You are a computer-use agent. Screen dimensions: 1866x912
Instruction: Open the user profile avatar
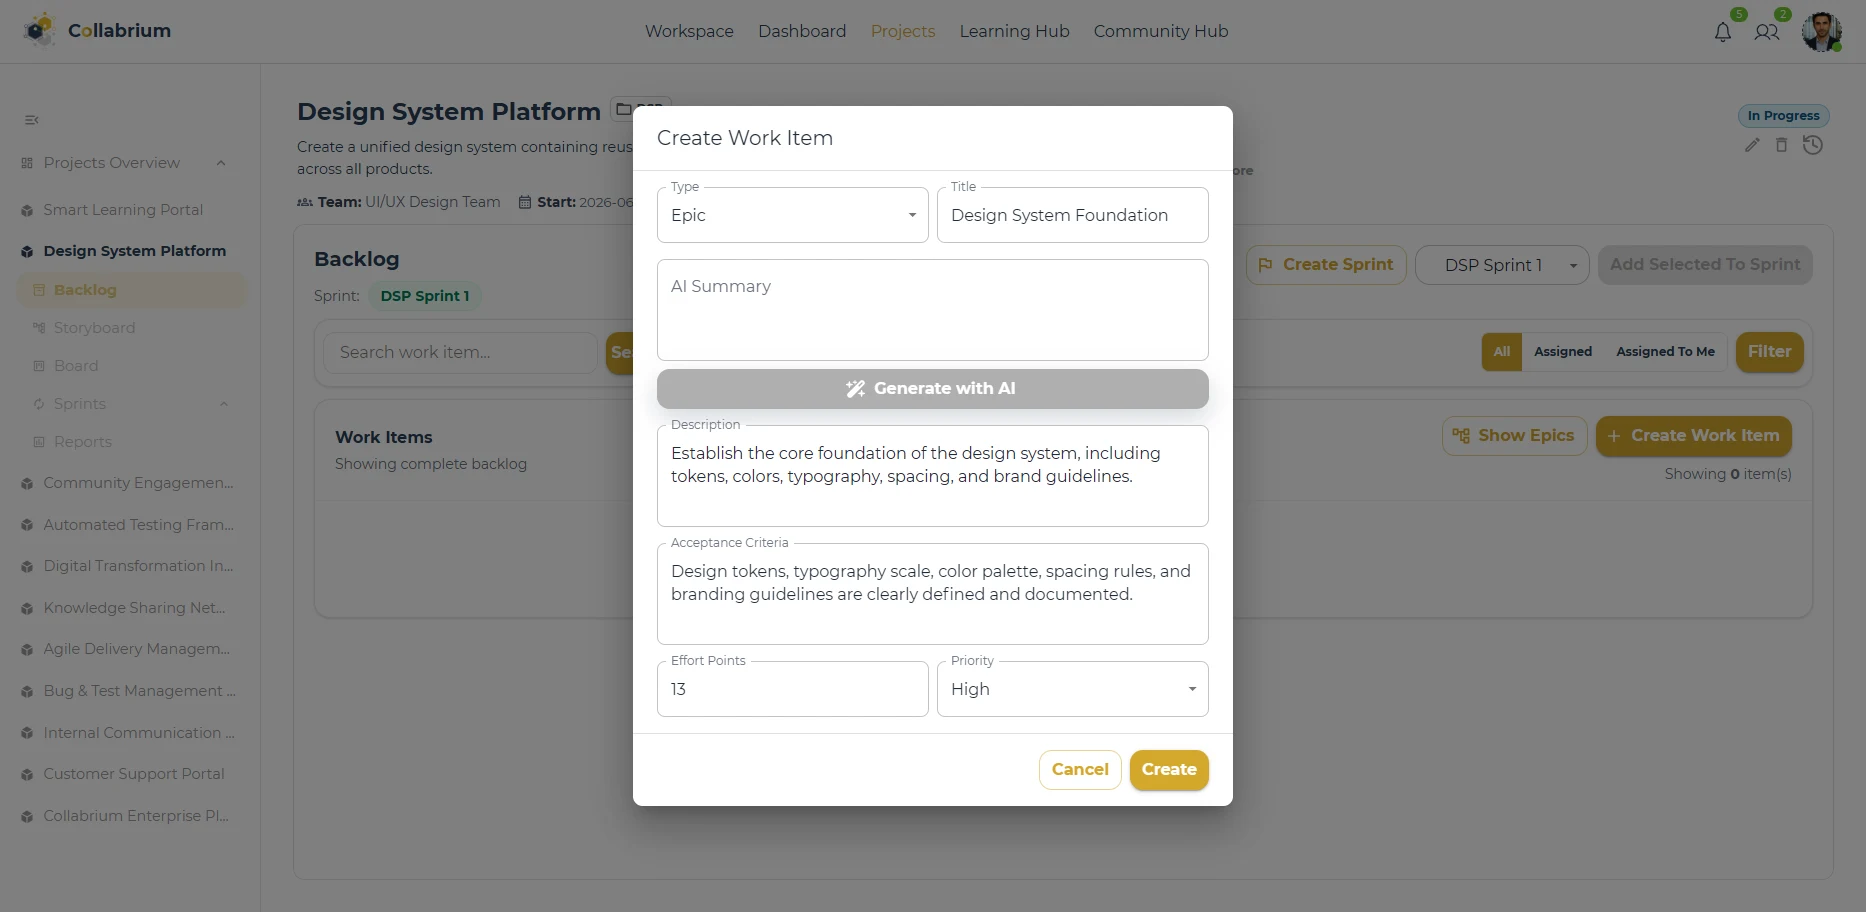(1821, 31)
